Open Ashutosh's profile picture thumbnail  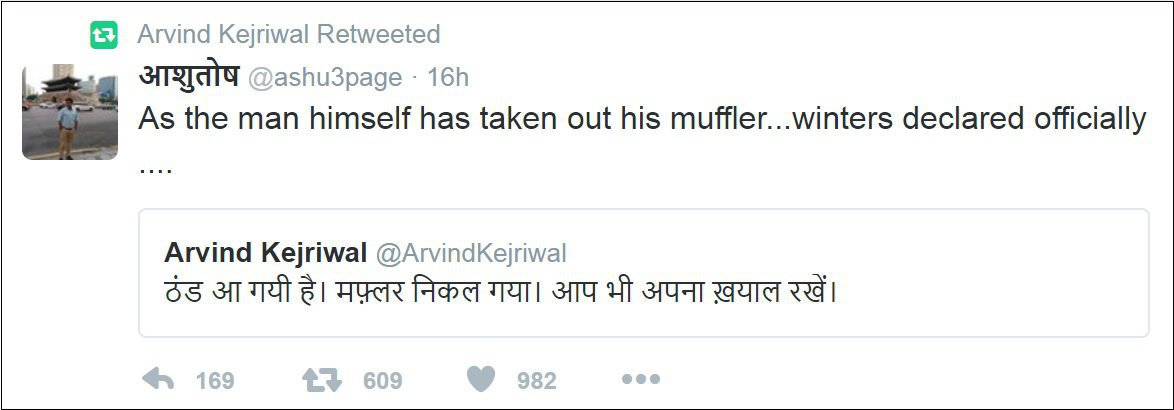point(70,112)
